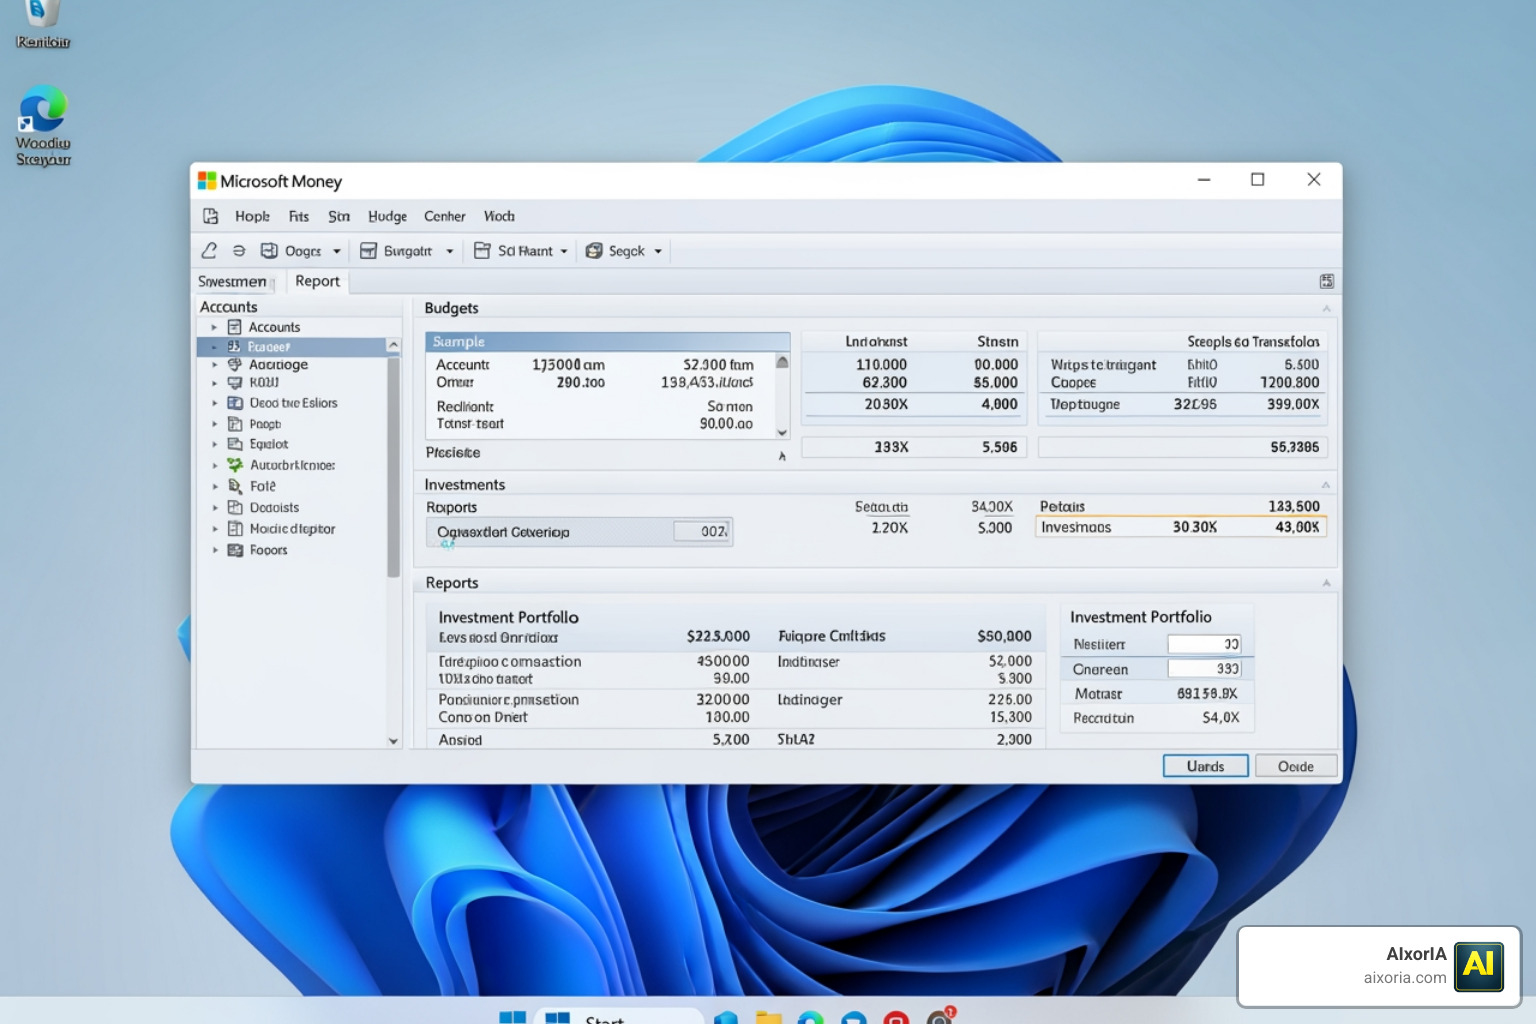Screen dimensions: 1536x1024
Task: Click the document icon in the menu bar
Action: tap(211, 216)
